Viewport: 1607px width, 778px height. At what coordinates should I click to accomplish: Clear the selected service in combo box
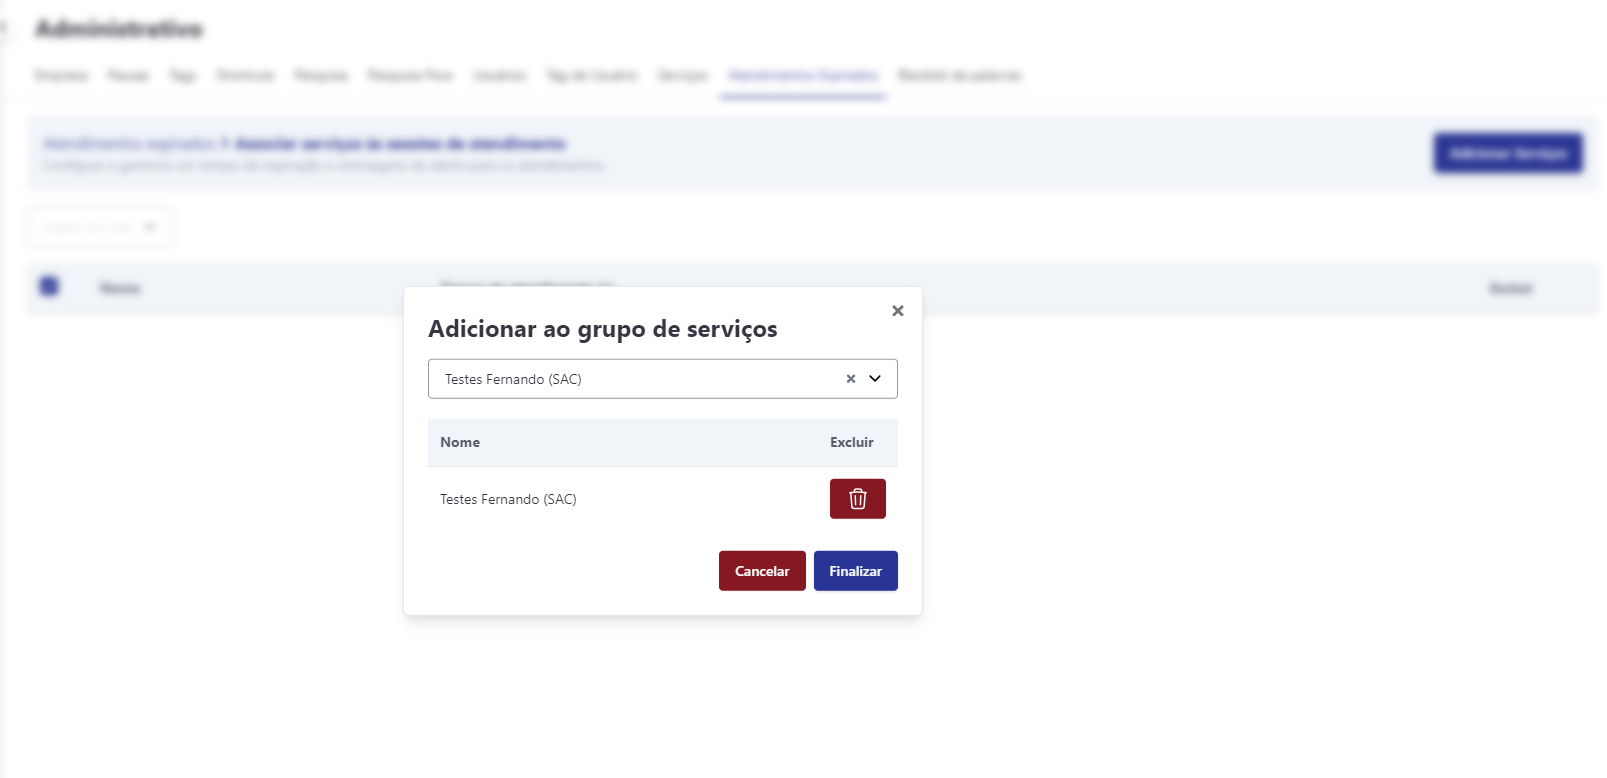(850, 379)
